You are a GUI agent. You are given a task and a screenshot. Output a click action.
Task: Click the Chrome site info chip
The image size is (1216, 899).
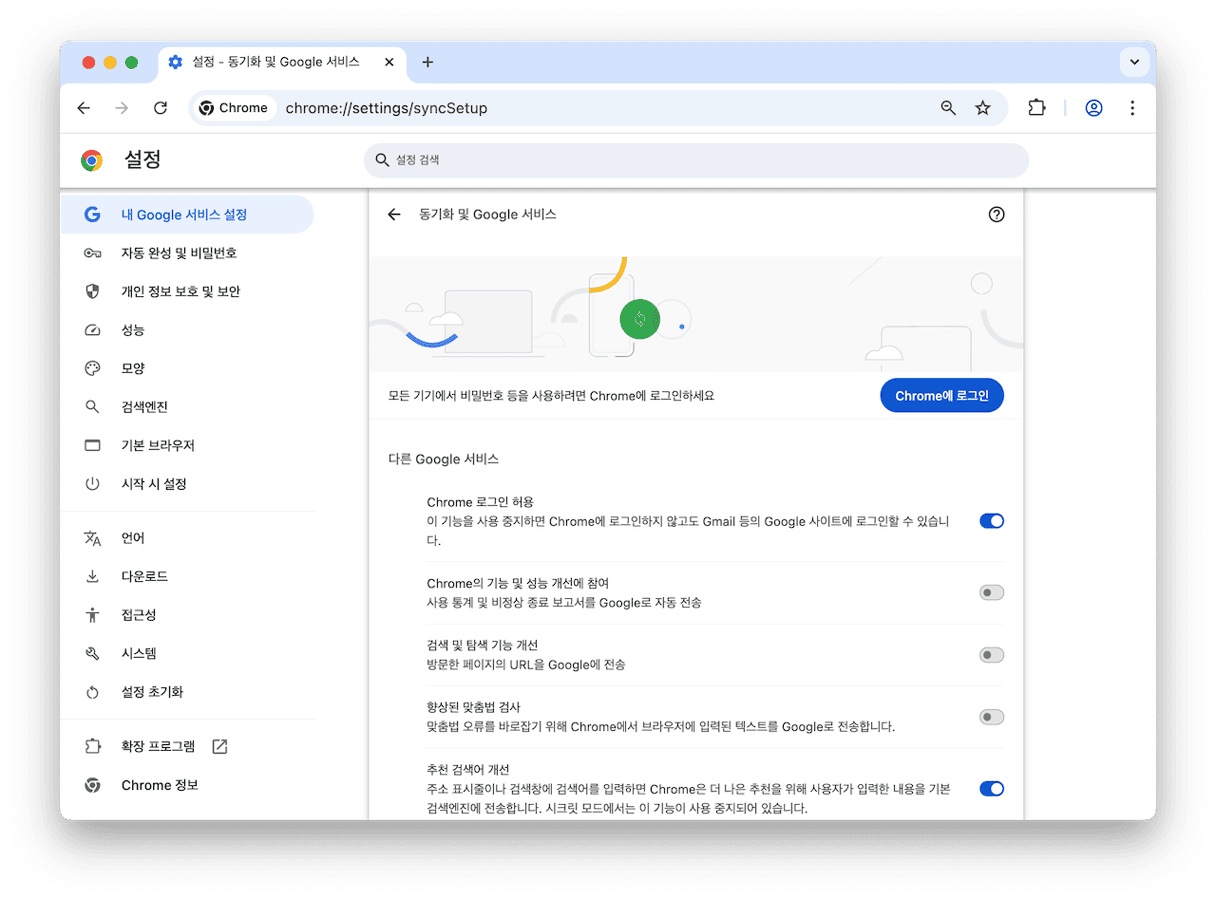235,108
